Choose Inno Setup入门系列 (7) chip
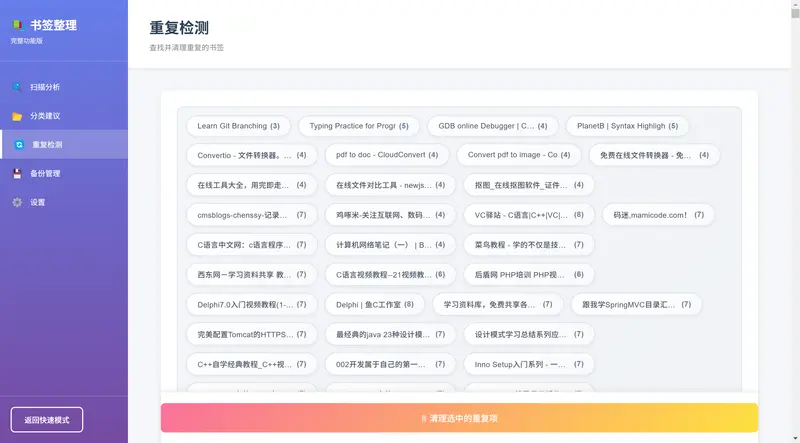 coord(529,364)
